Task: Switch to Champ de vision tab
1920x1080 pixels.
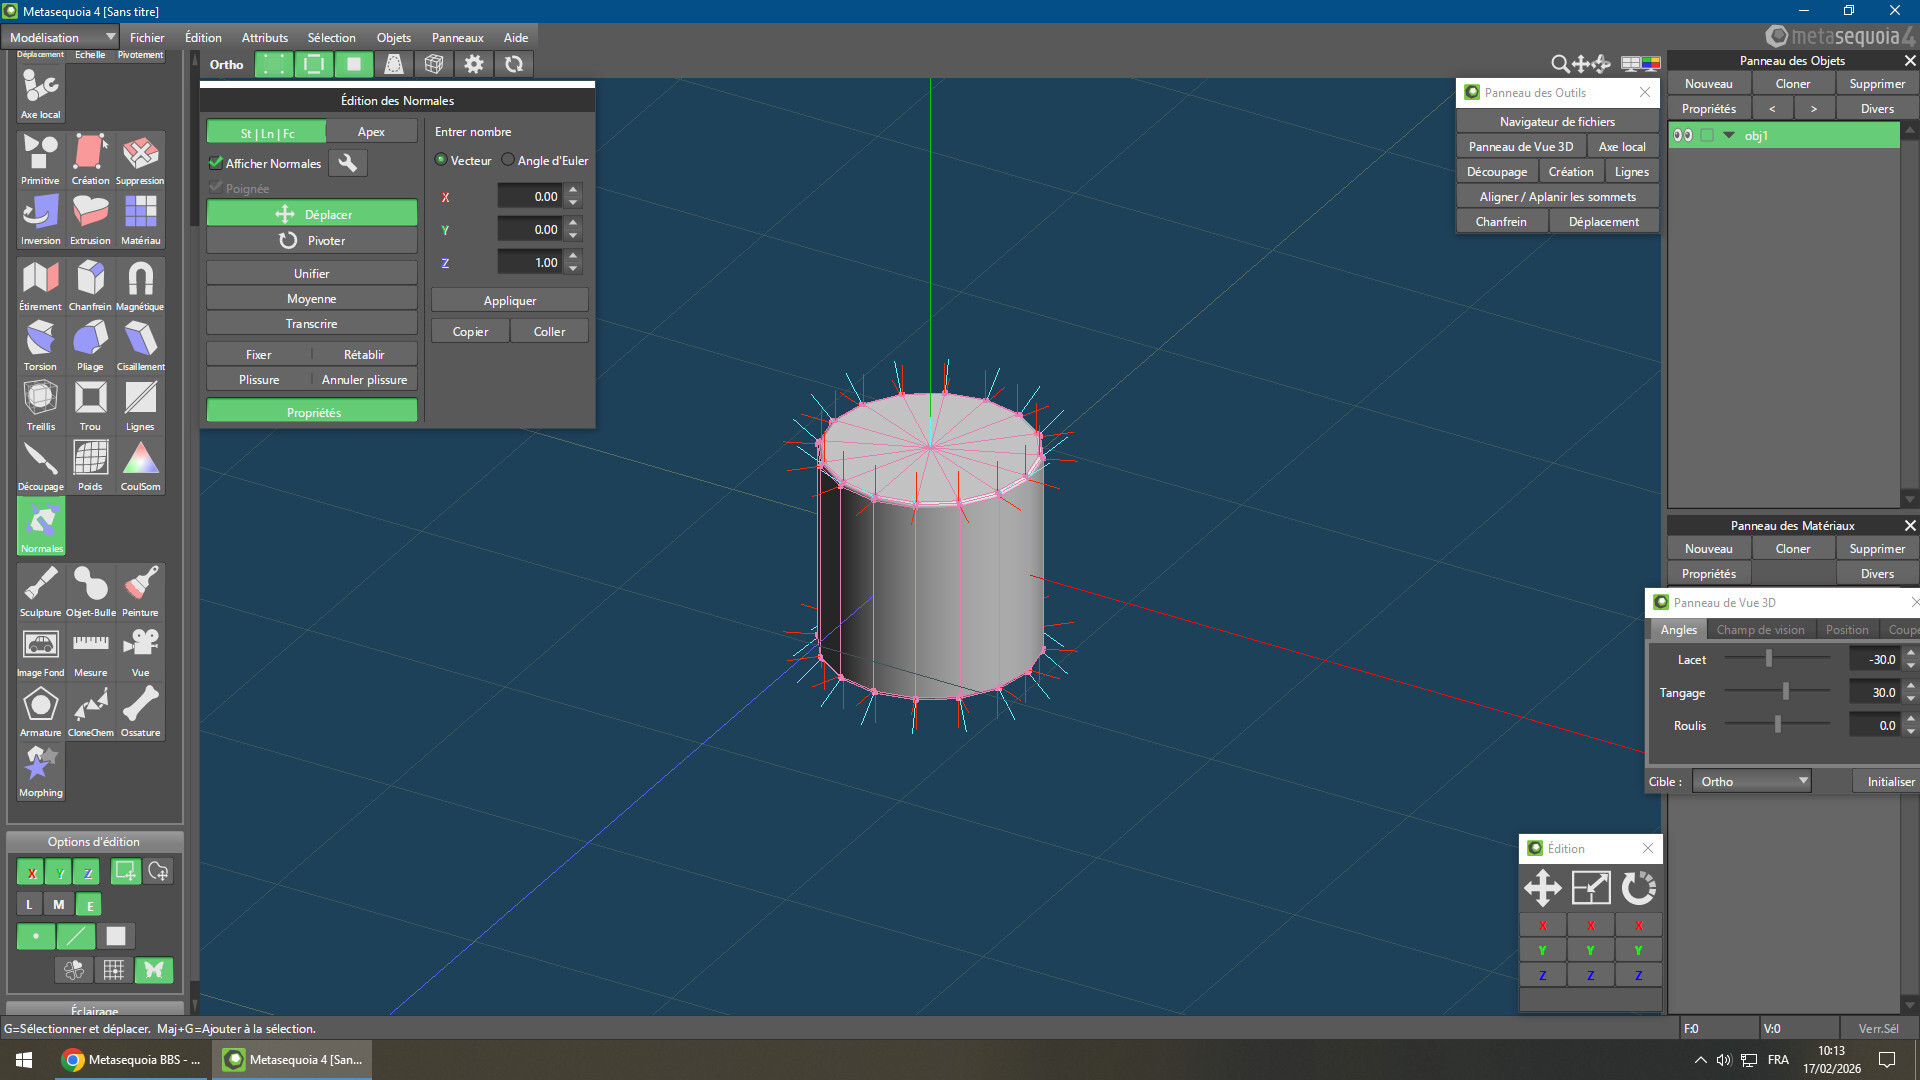Action: pyautogui.click(x=1760, y=630)
